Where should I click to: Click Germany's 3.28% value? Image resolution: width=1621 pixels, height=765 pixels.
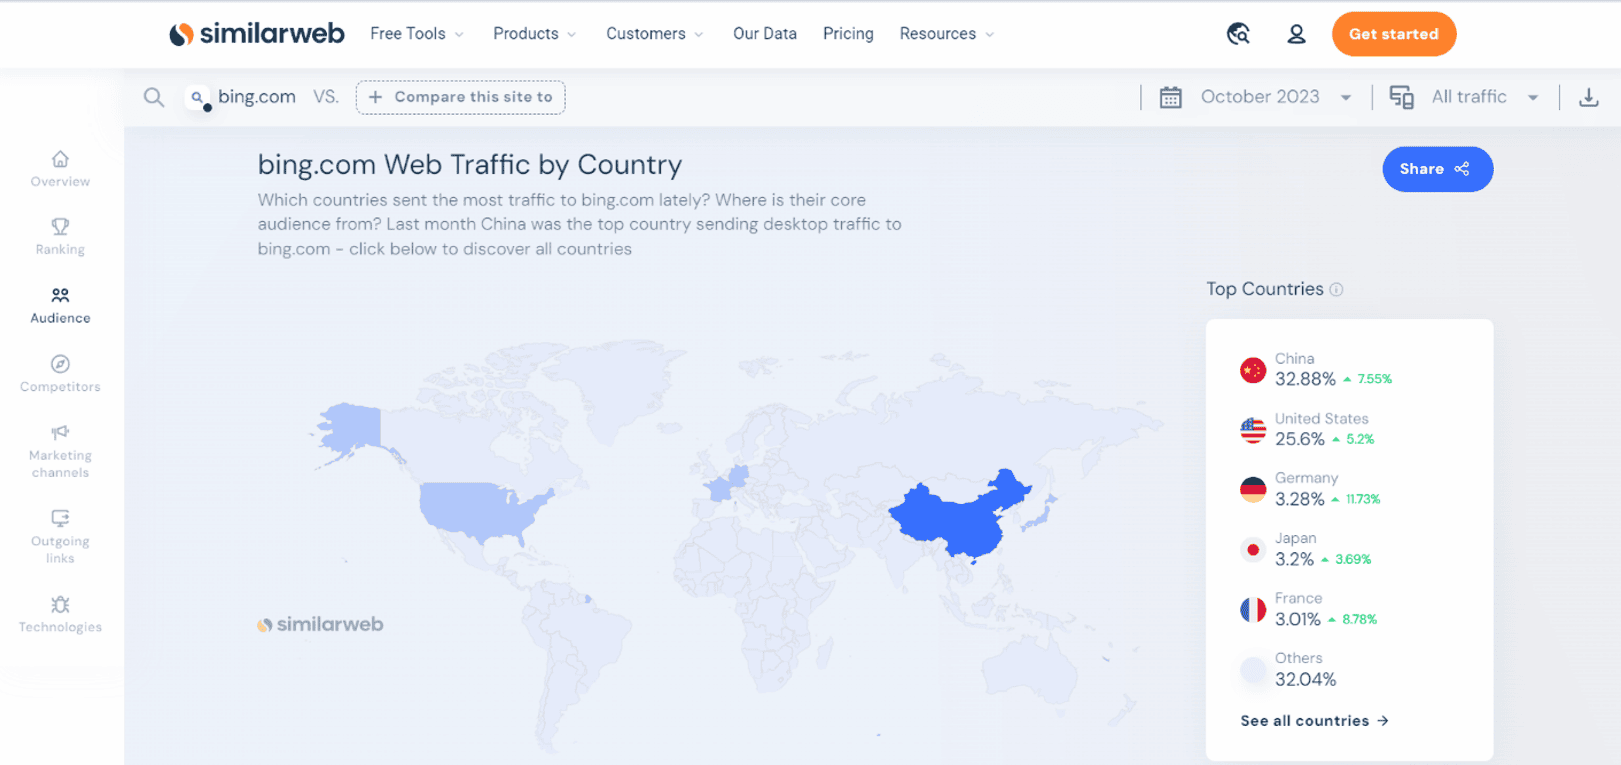(1299, 499)
